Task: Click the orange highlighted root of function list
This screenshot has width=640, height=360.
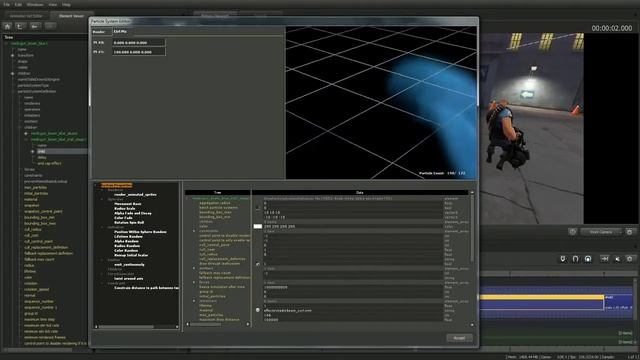Action: 116,185
